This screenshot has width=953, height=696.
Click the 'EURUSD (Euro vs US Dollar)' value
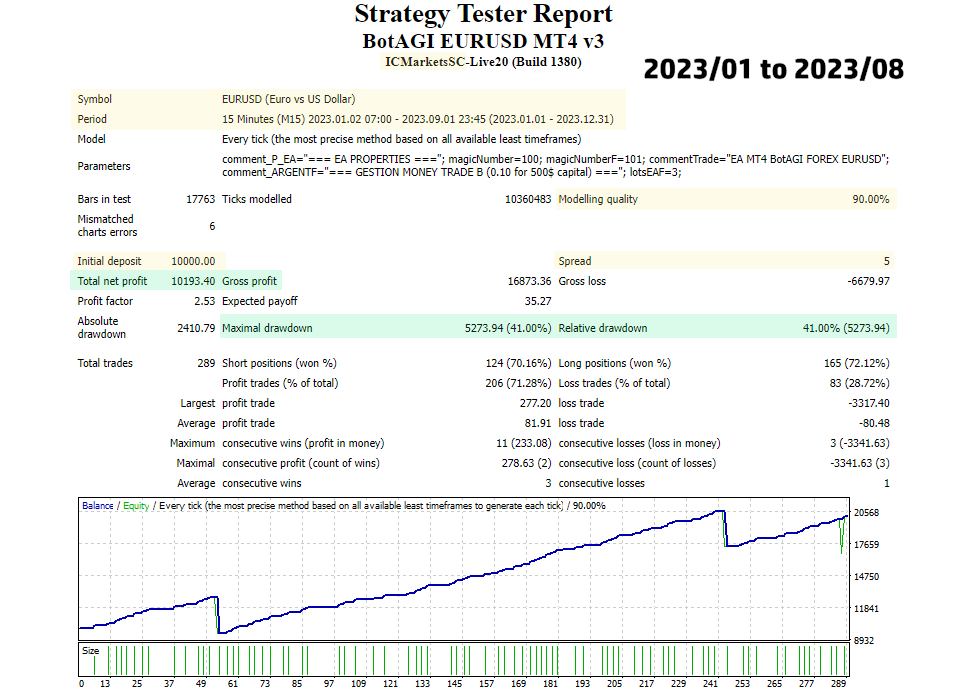[x=289, y=99]
